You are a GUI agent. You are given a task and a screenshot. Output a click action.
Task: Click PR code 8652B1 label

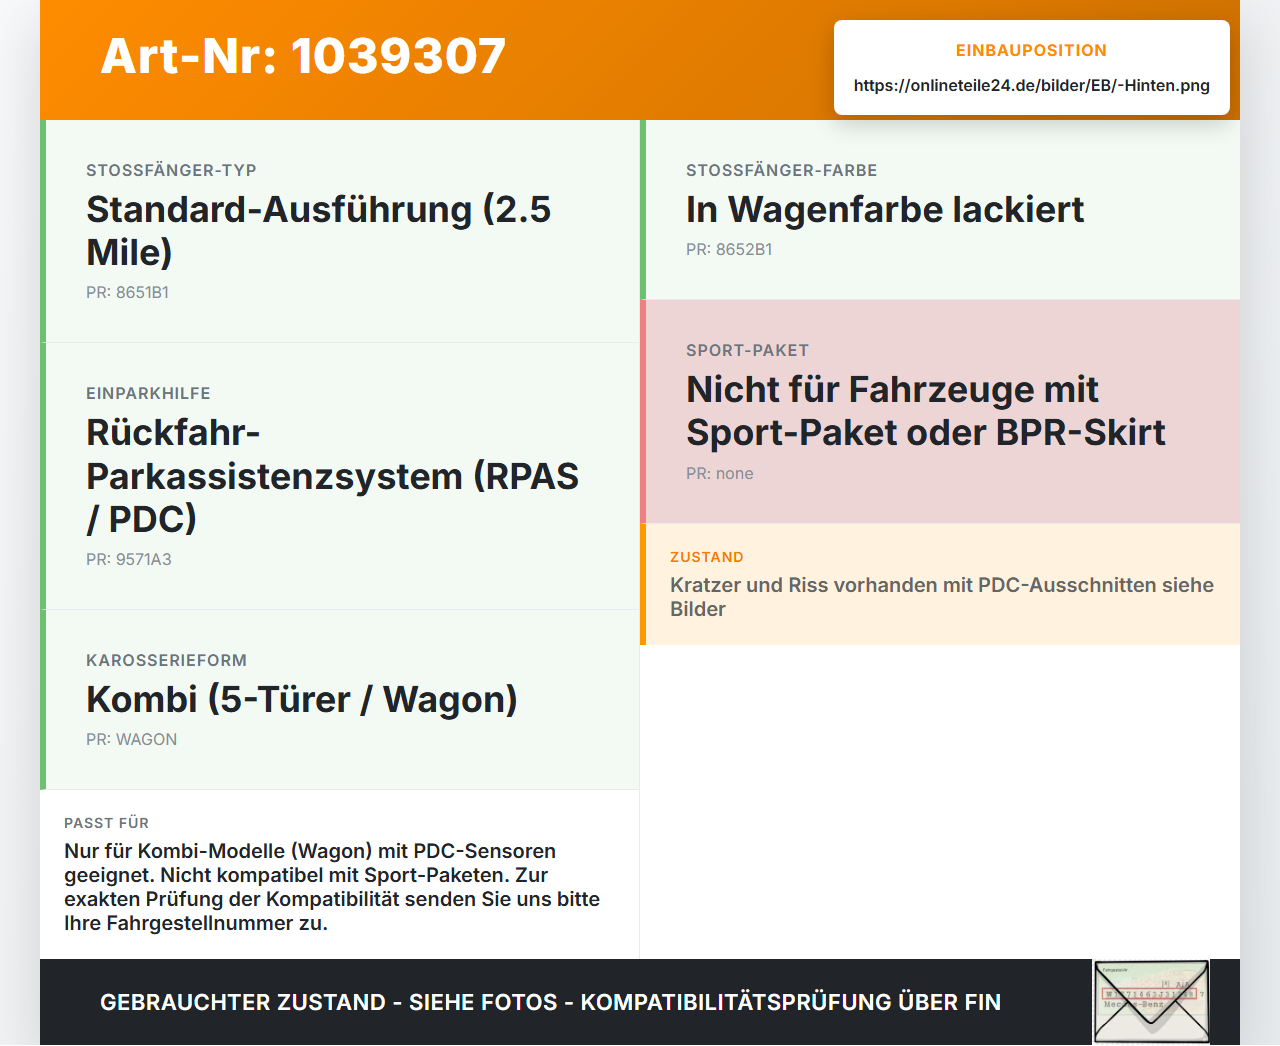point(729,249)
